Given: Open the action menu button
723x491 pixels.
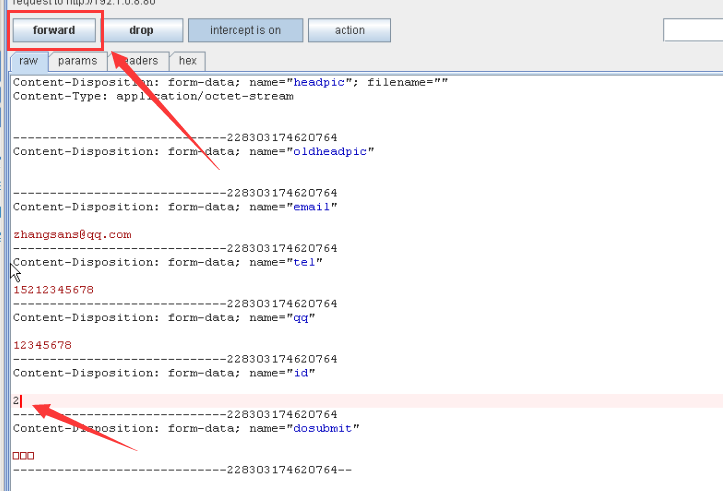Looking at the screenshot, I should (x=350, y=30).
